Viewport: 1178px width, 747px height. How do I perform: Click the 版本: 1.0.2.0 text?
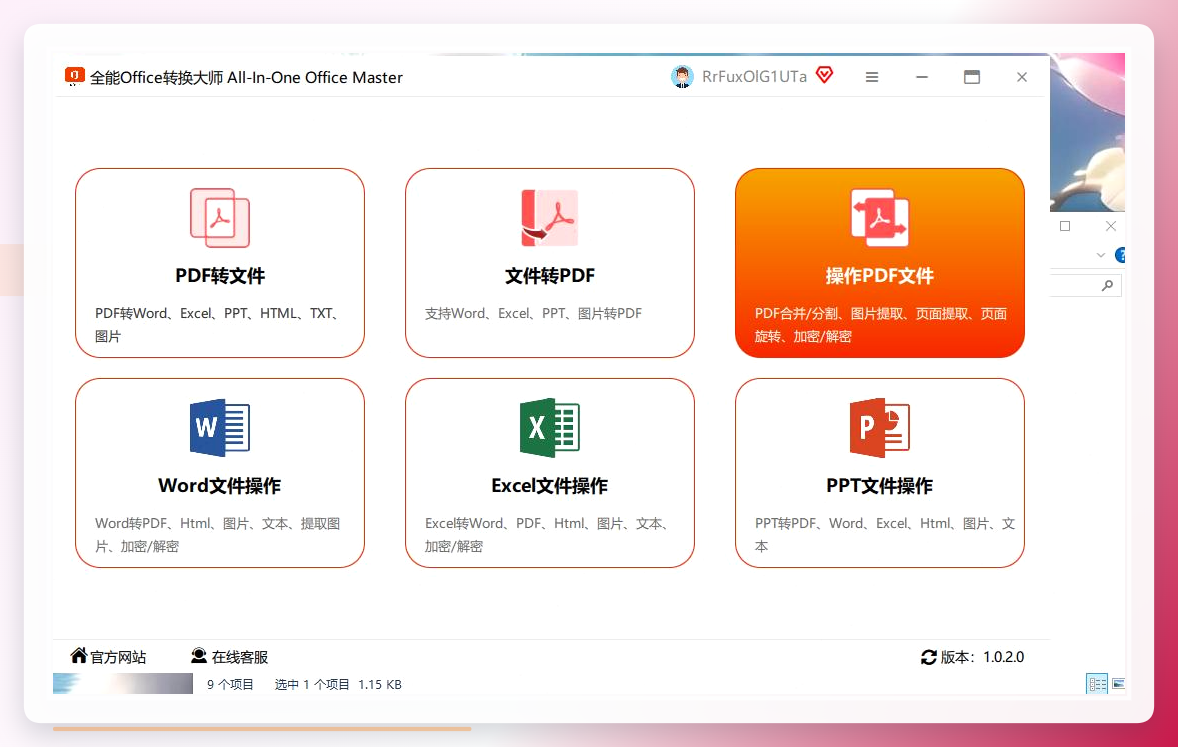pos(982,657)
